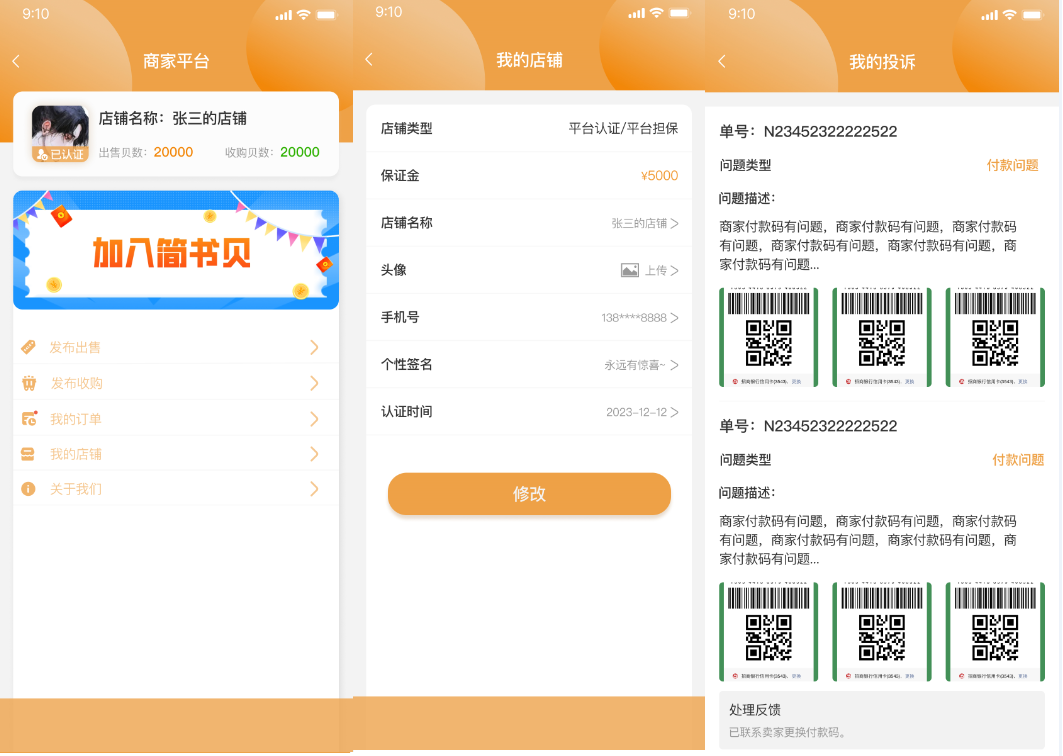Expand the chevron on the 发布出售 row
1063x756 pixels.
click(314, 347)
